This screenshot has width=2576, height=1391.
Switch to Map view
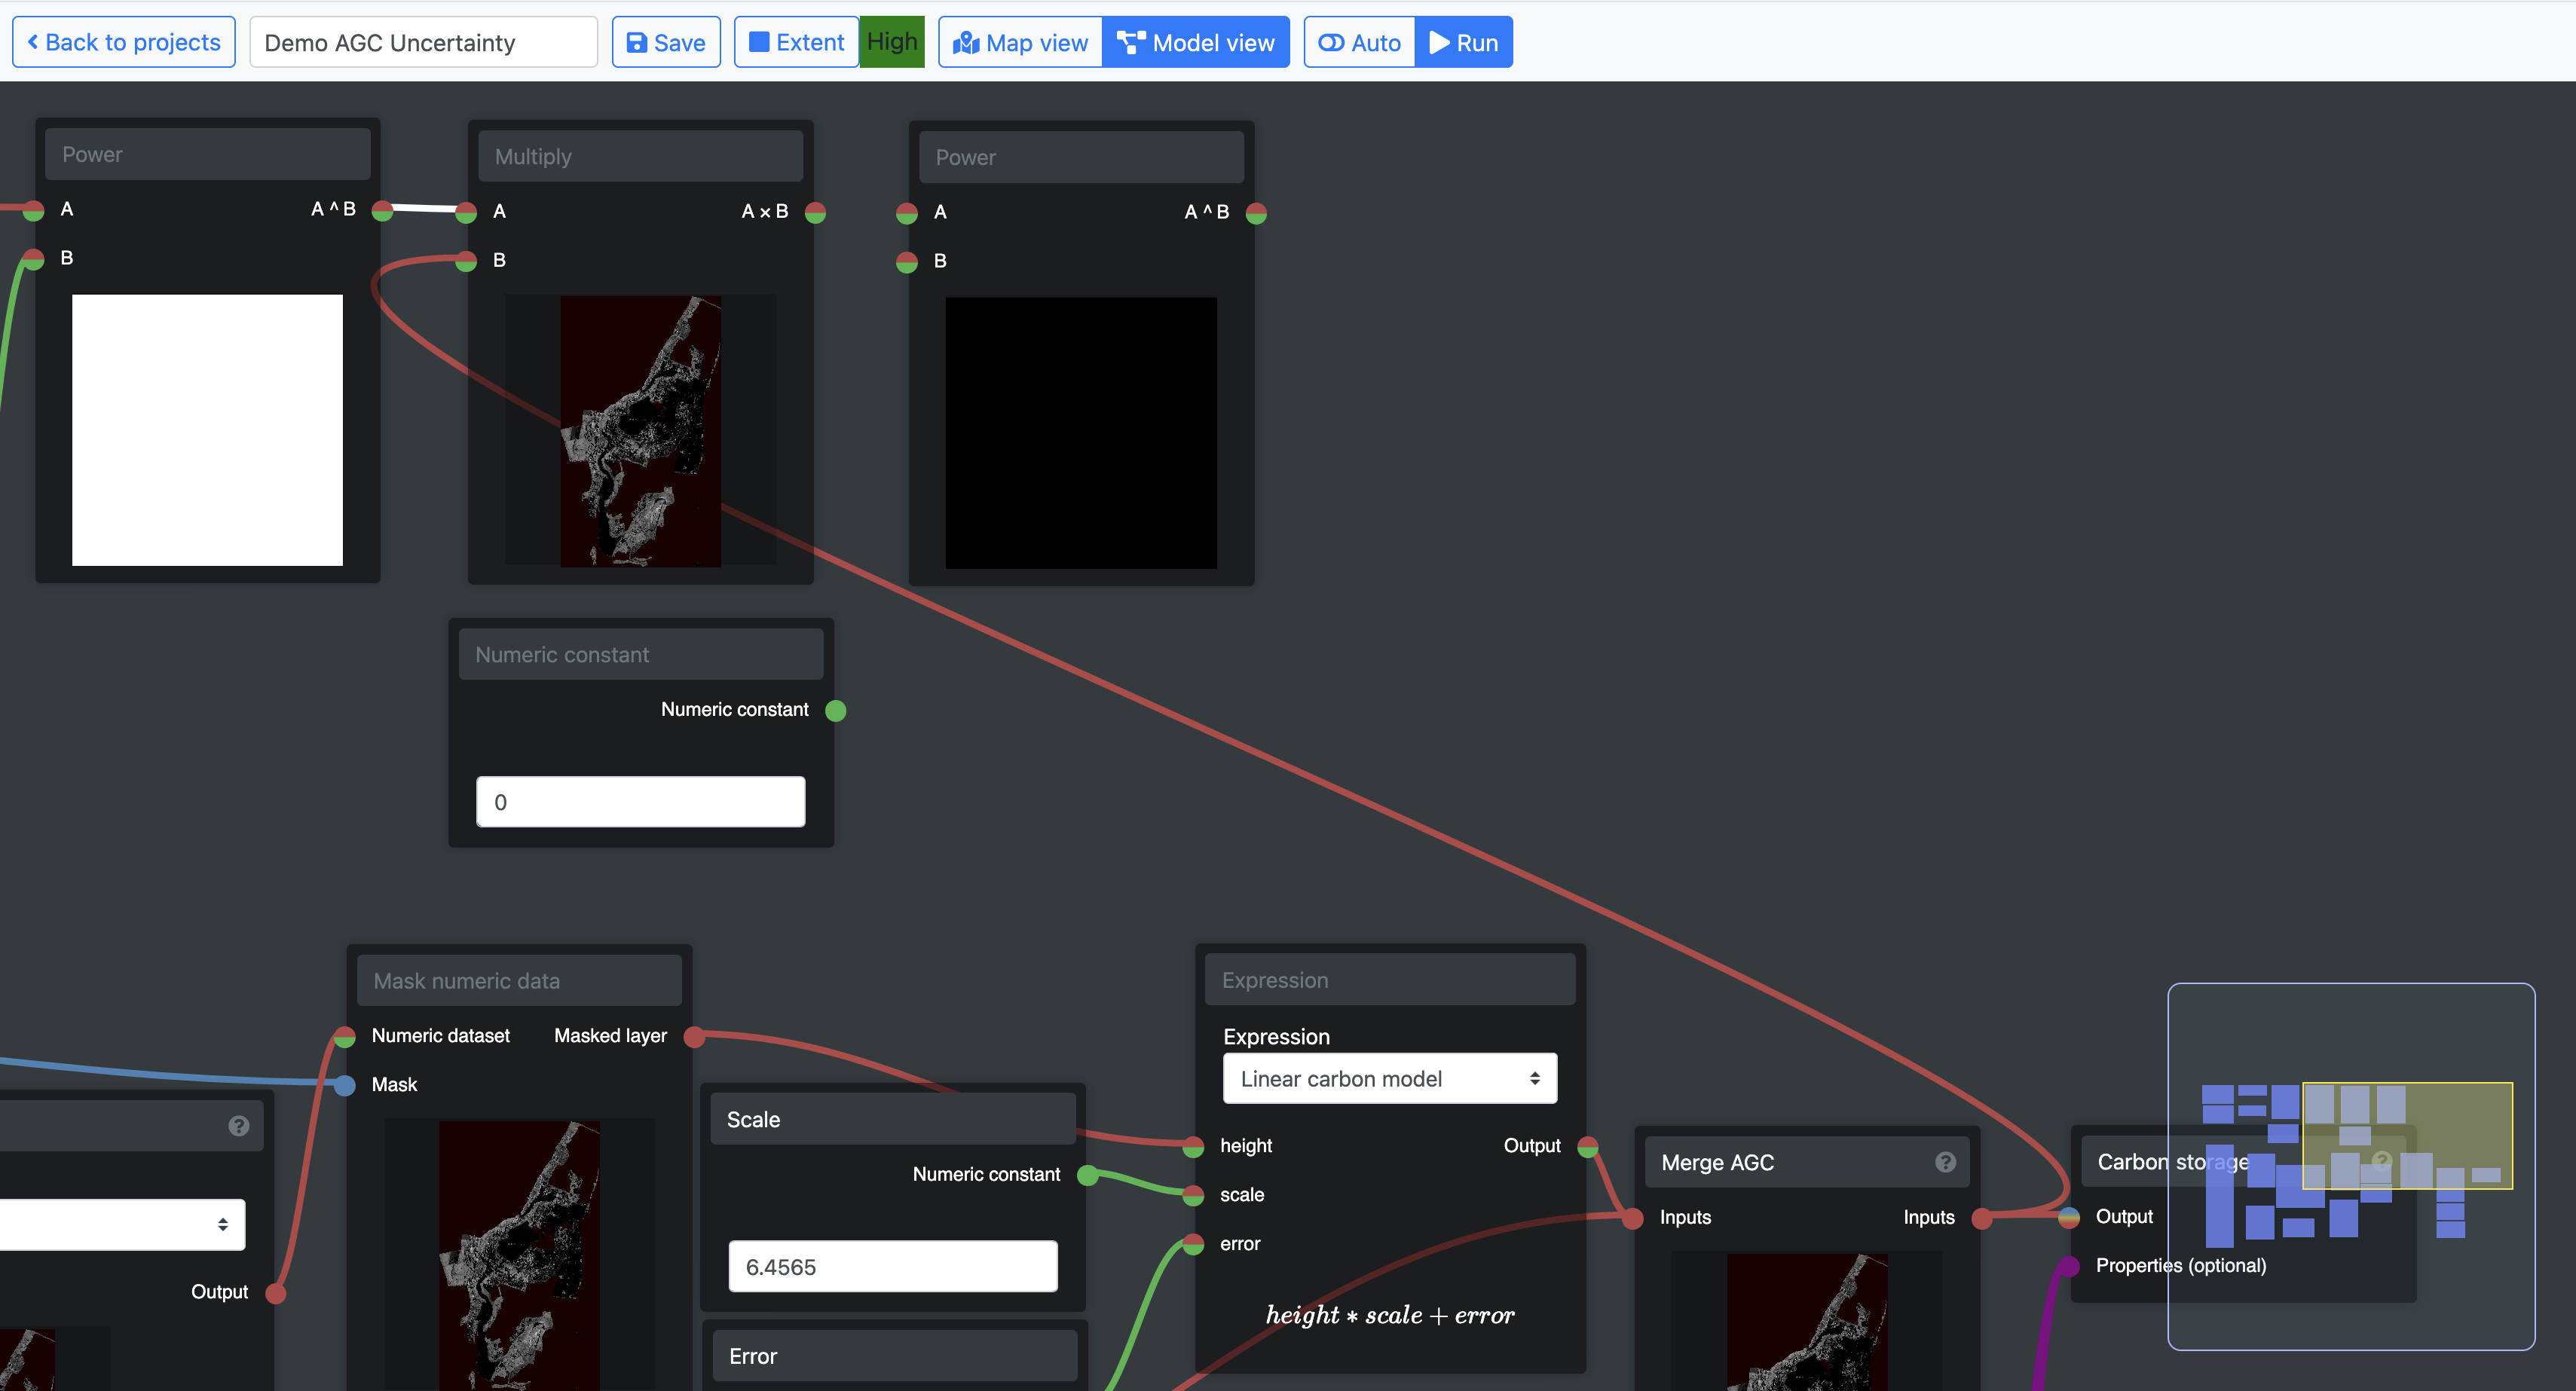(x=1020, y=43)
